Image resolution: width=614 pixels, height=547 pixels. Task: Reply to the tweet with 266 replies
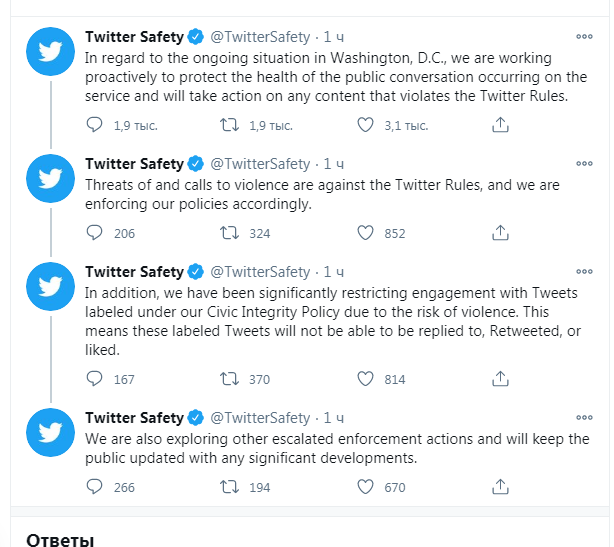point(94,487)
